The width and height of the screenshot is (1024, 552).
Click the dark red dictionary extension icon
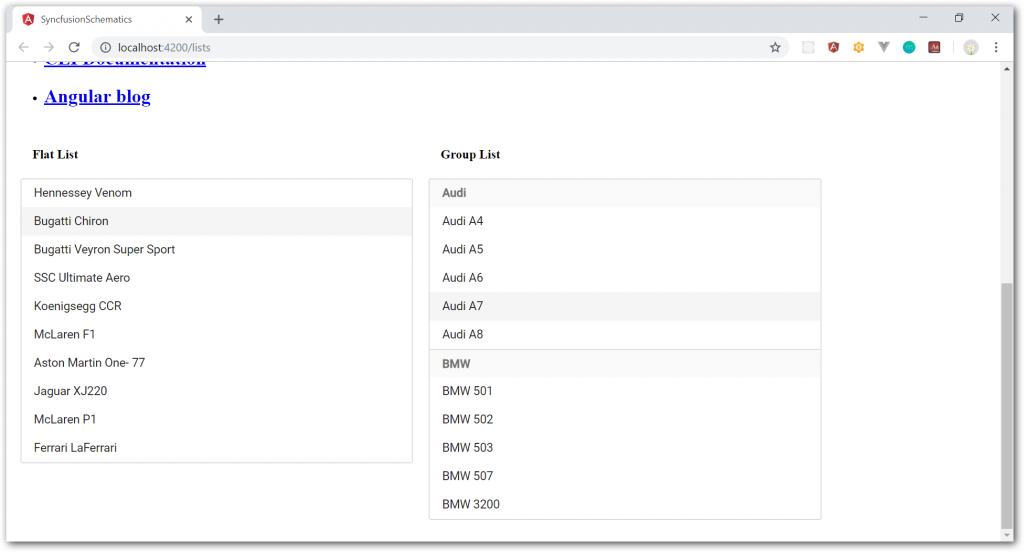(934, 47)
